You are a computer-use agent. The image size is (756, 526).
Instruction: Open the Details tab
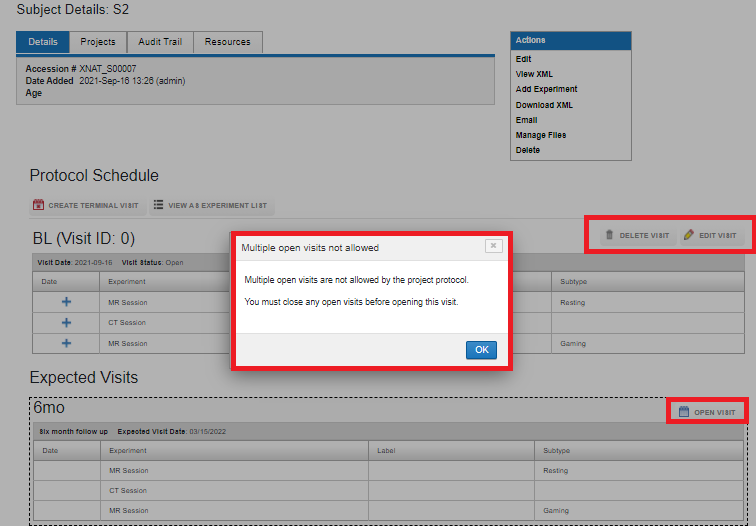pos(43,42)
